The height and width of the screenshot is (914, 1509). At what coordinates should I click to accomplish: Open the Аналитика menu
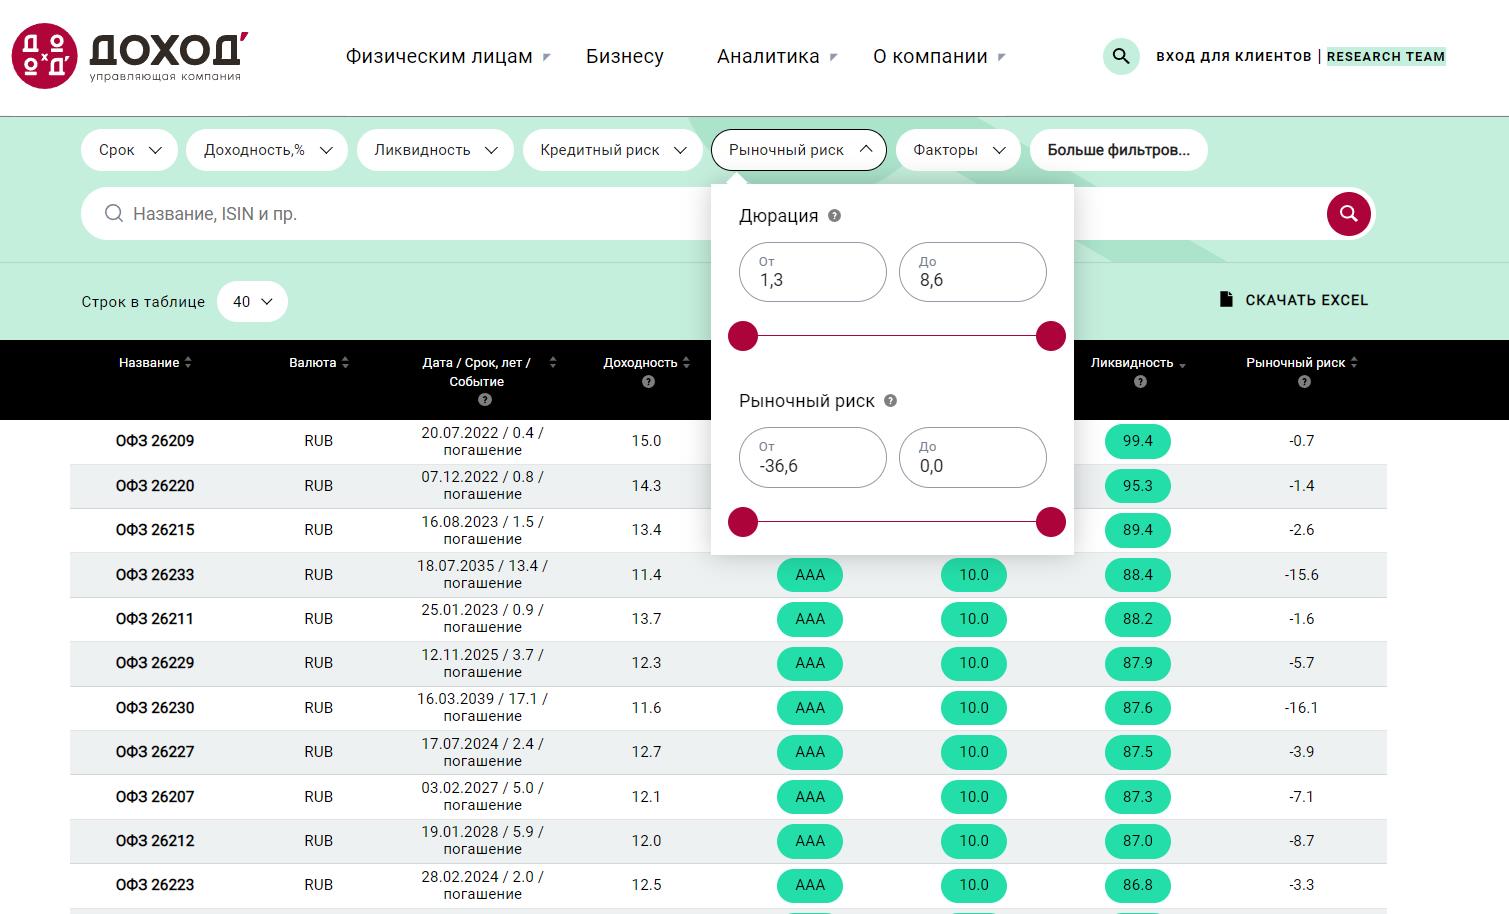(776, 57)
